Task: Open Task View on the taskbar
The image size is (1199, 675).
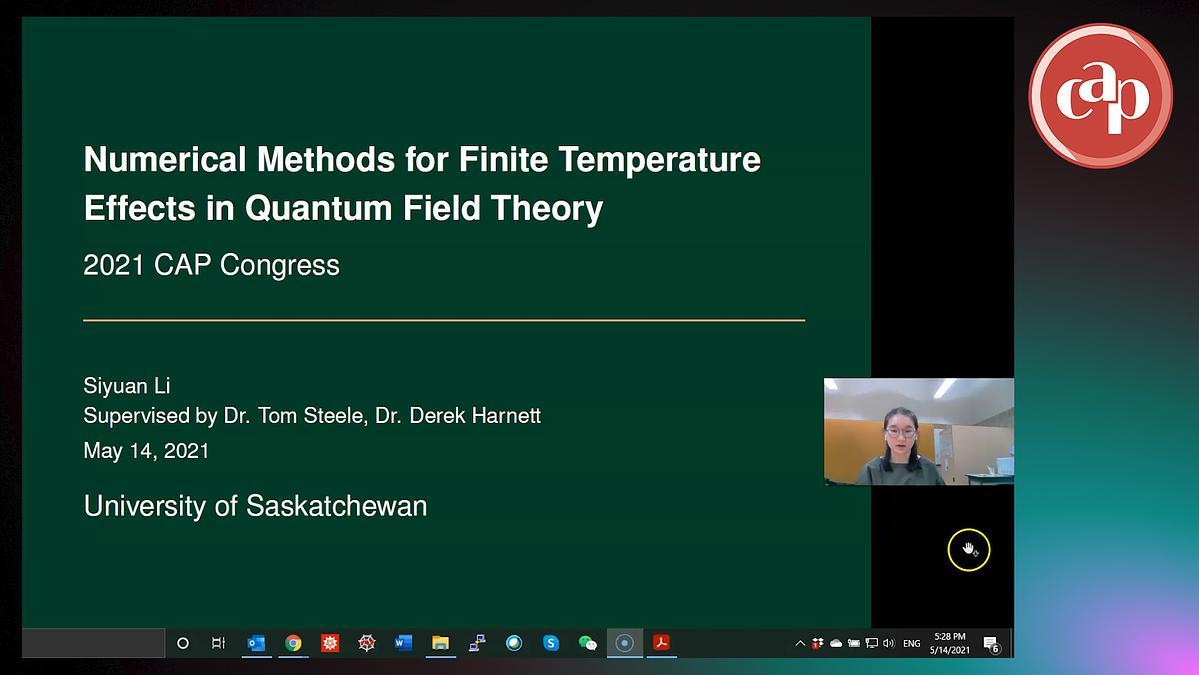Action: point(219,643)
